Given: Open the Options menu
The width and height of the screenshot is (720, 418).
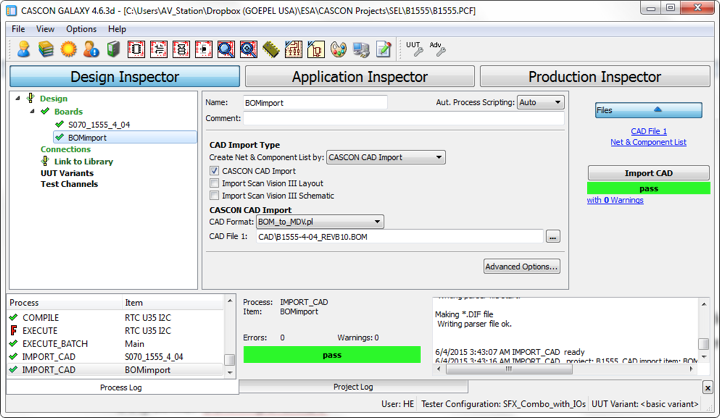Looking at the screenshot, I should tap(81, 29).
